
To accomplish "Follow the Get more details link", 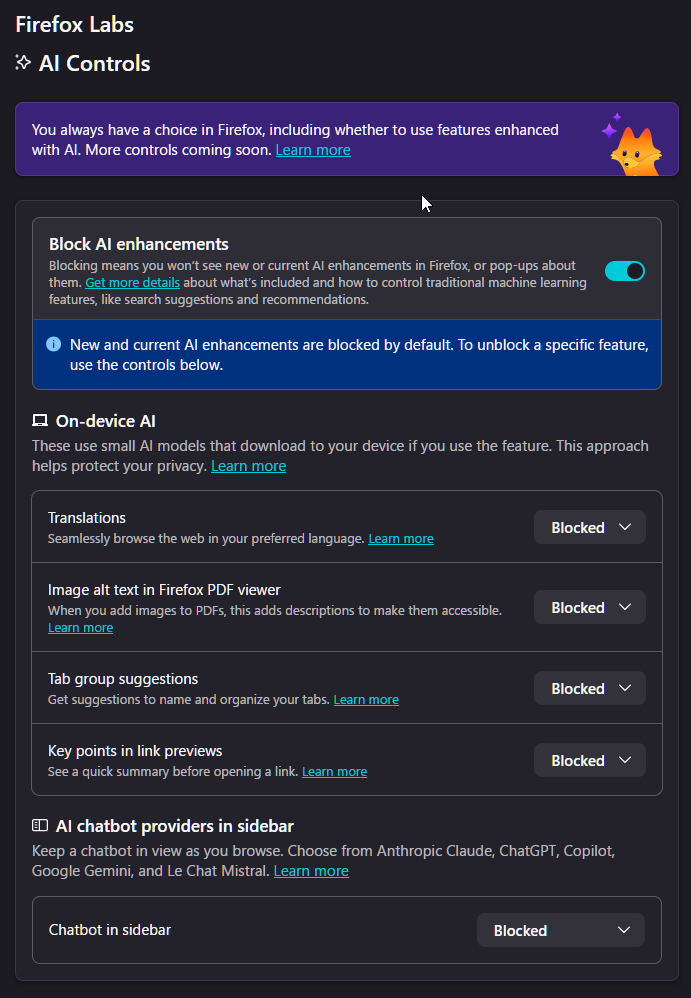I will [x=132, y=283].
